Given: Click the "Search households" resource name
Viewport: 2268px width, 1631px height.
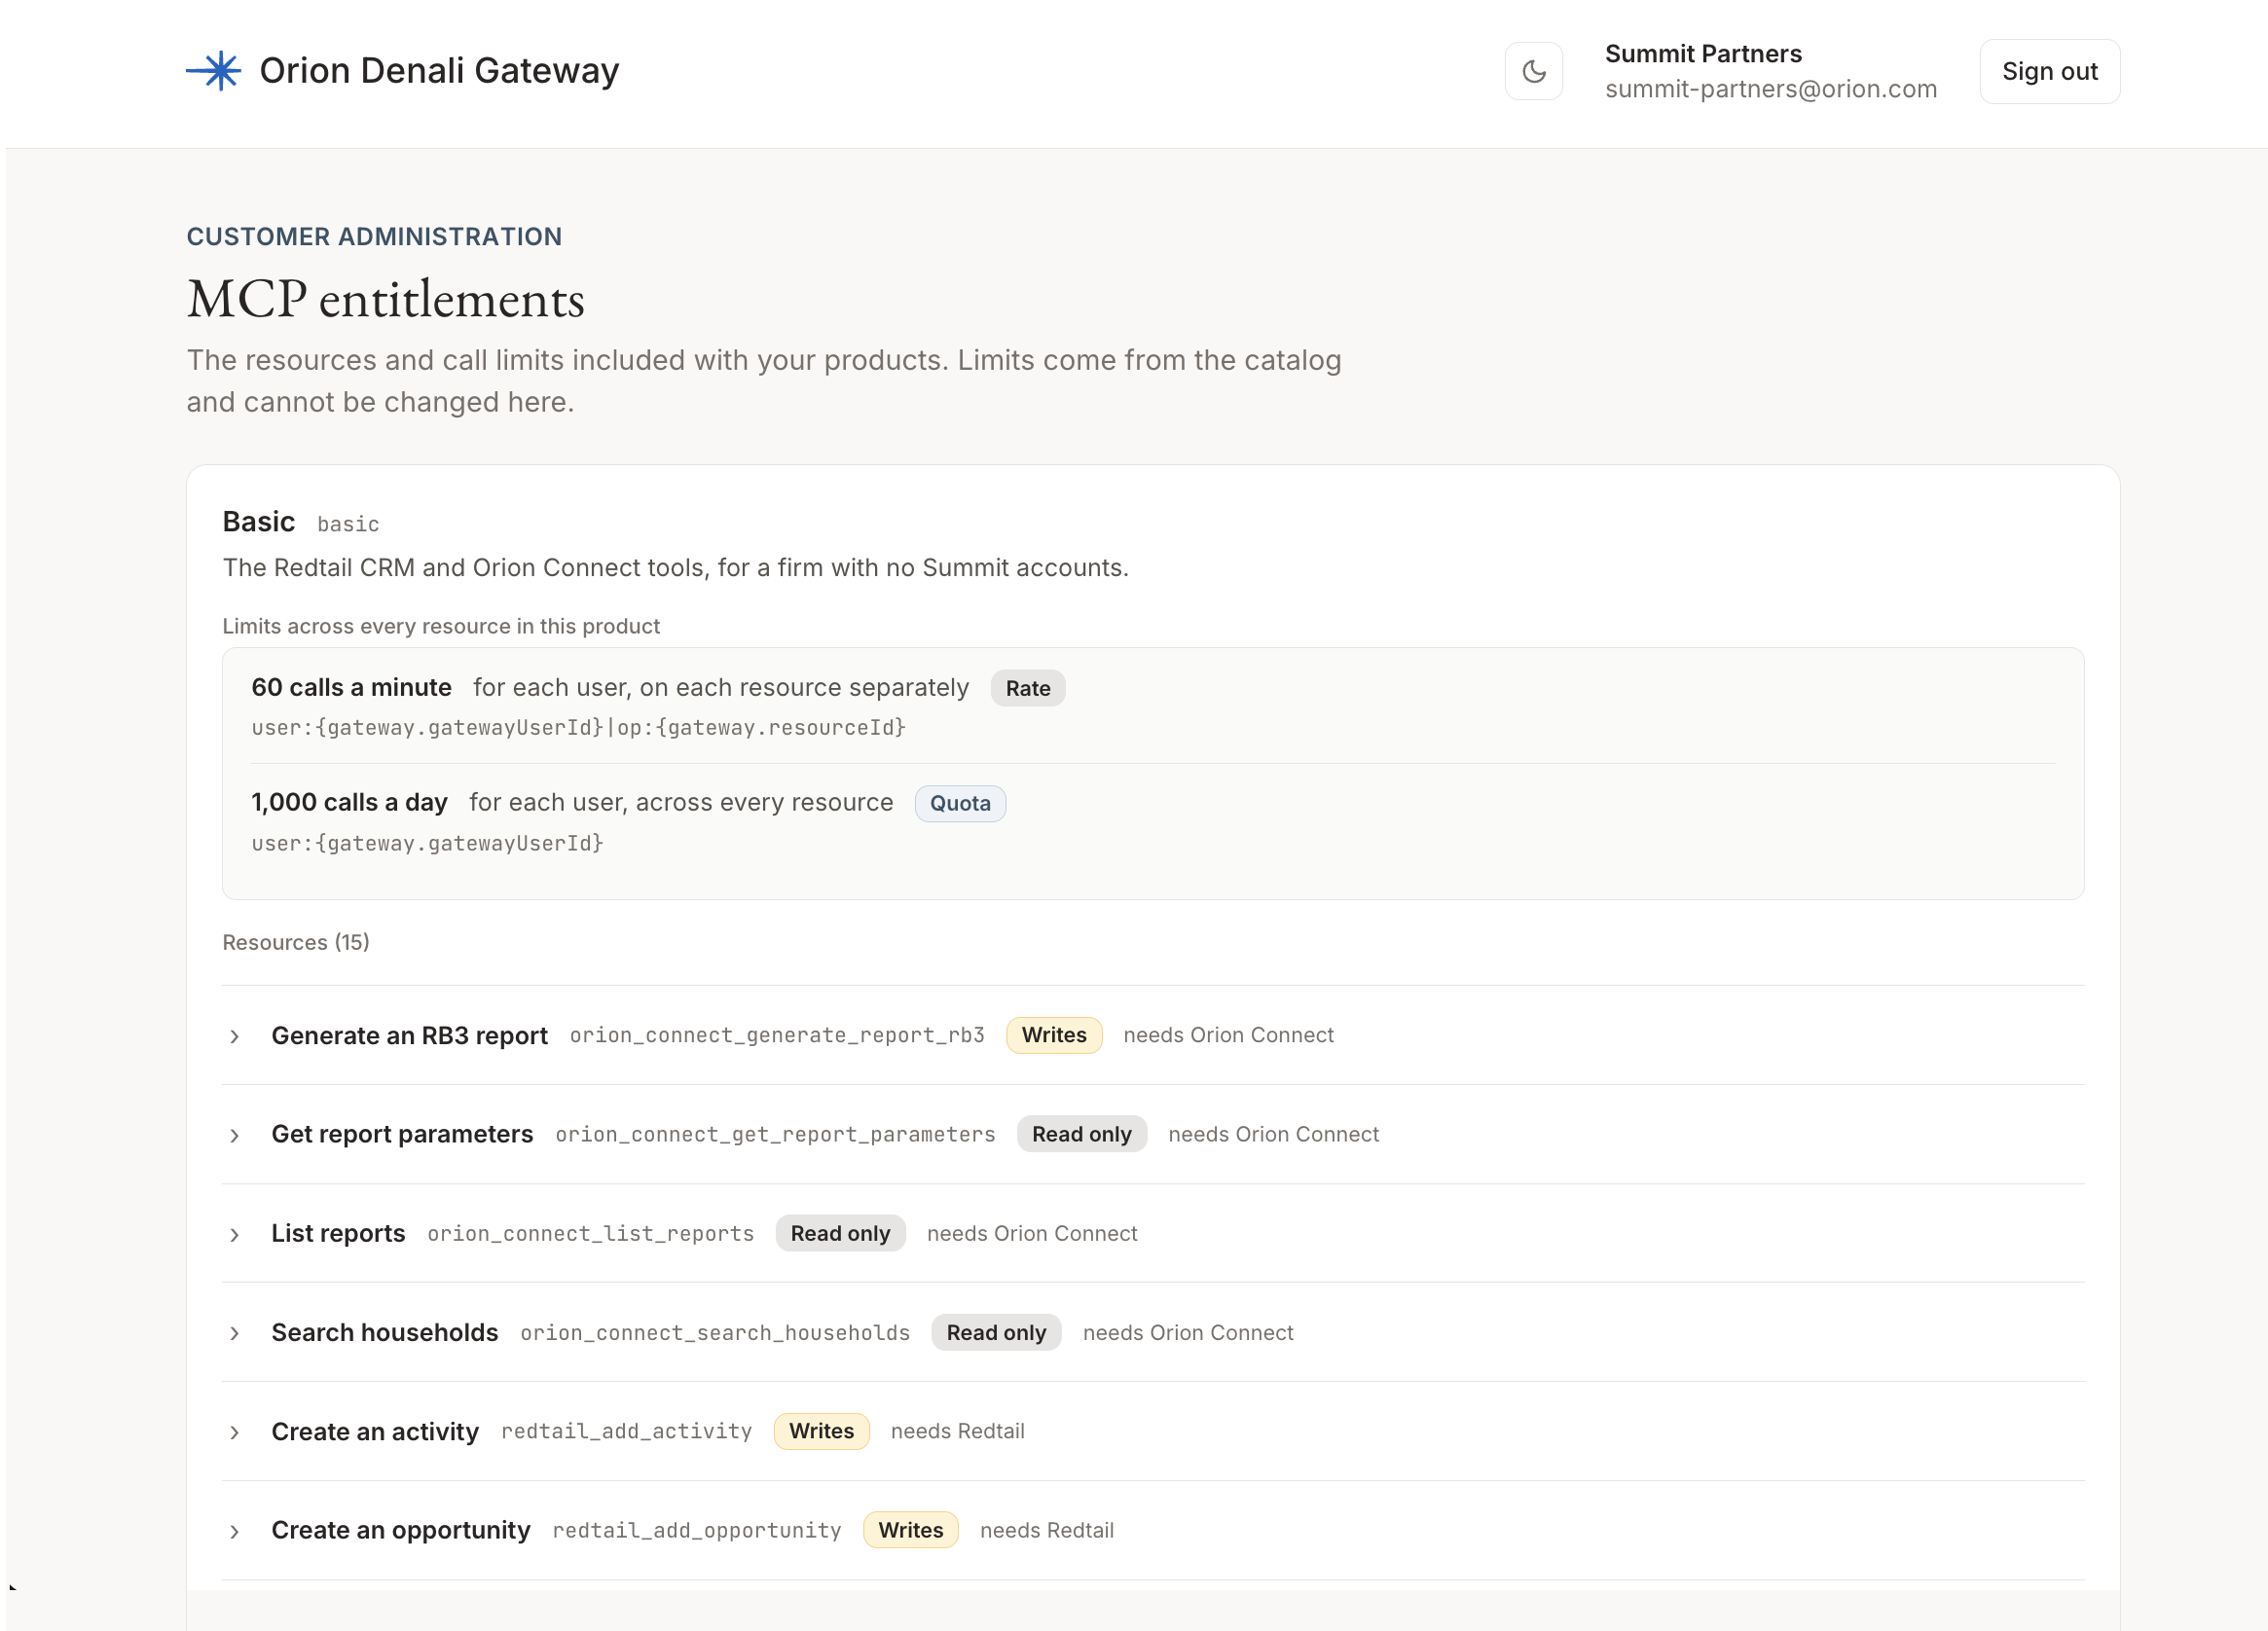Looking at the screenshot, I should [384, 1332].
